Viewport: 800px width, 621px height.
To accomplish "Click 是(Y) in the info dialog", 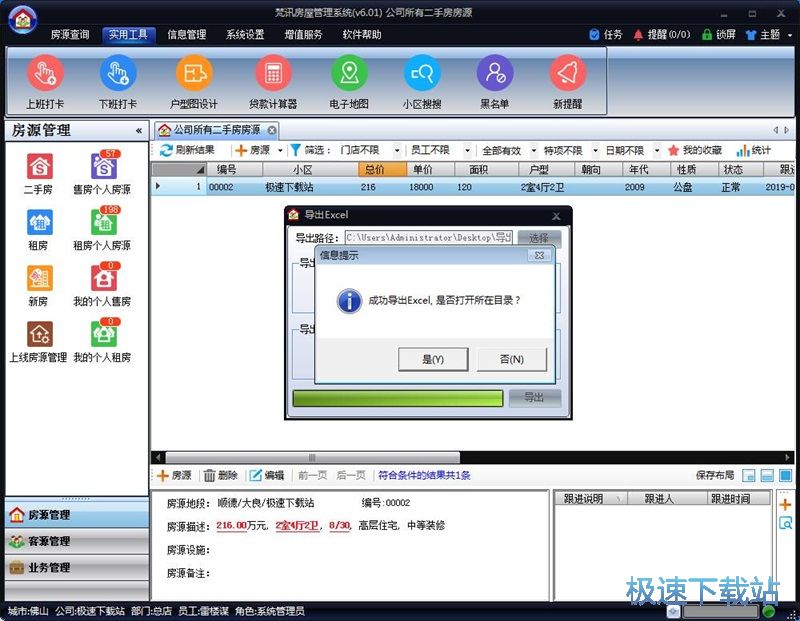I will (x=433, y=359).
